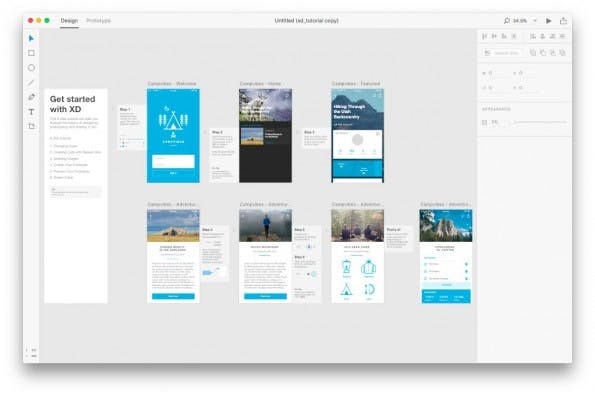595x396 pixels.
Task: Click the blue Welcome artboard
Action: [173, 136]
